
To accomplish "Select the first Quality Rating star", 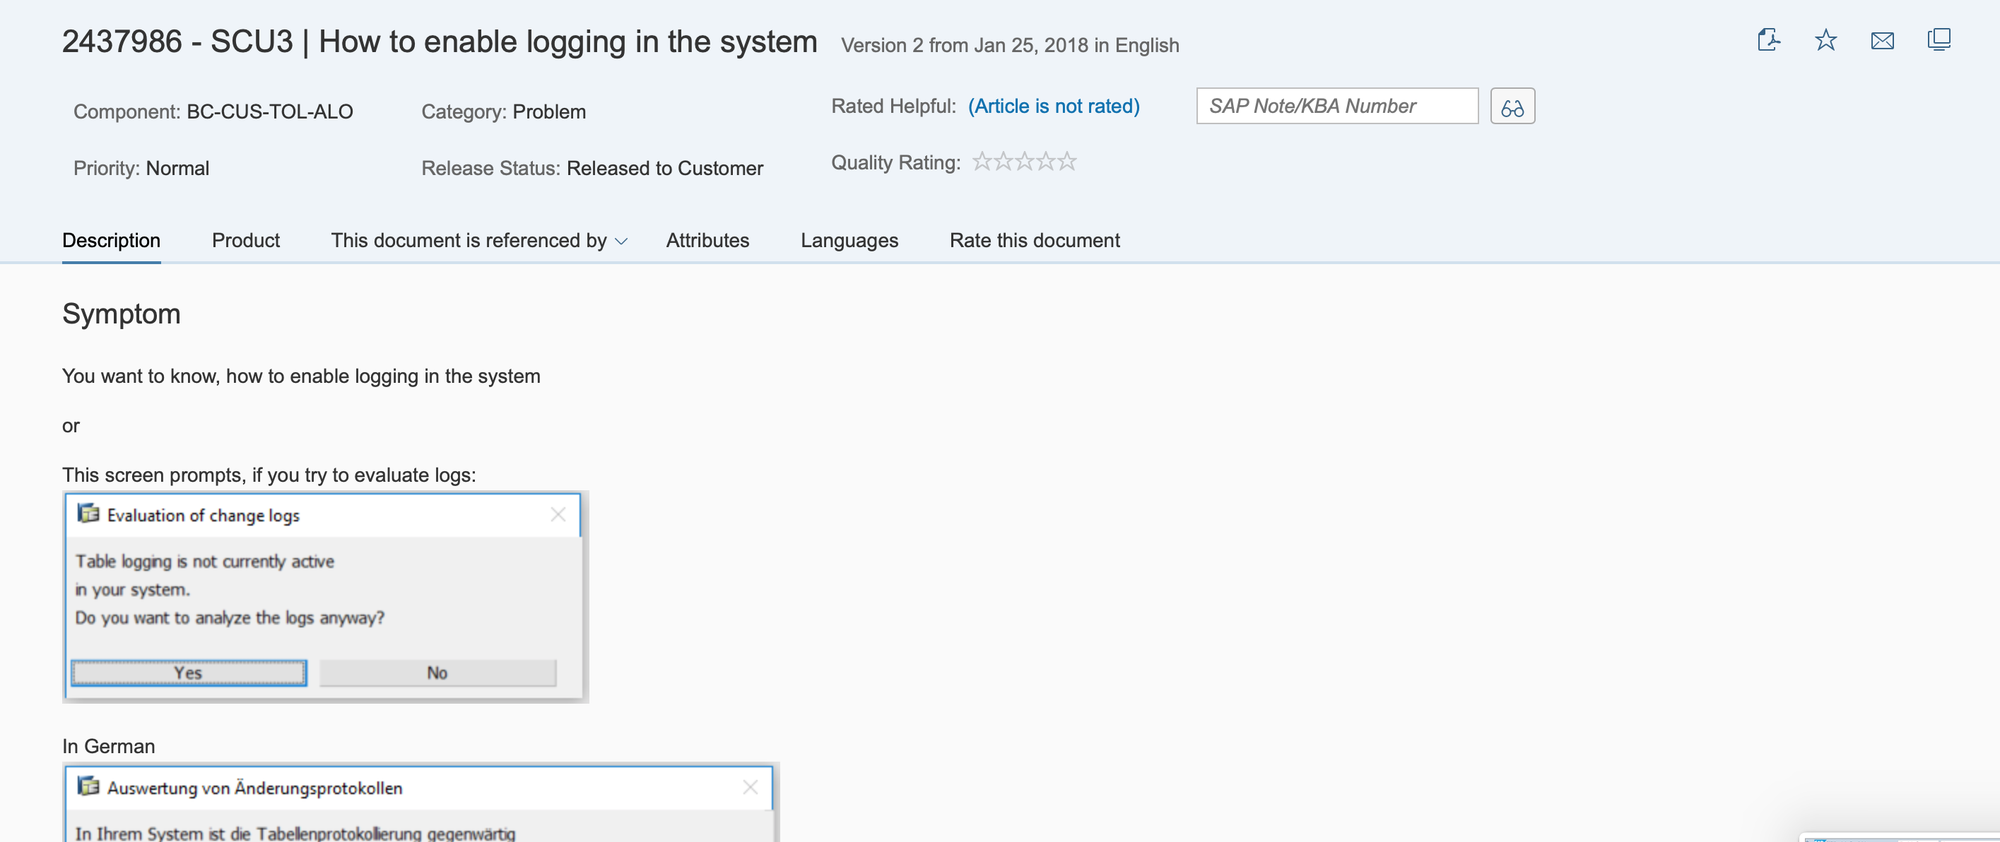I will point(982,161).
